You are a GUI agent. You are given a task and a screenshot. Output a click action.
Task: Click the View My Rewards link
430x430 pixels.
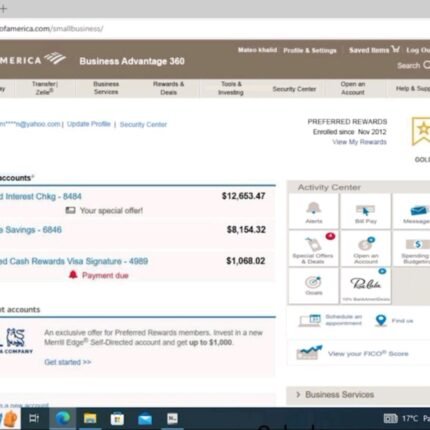point(359,142)
